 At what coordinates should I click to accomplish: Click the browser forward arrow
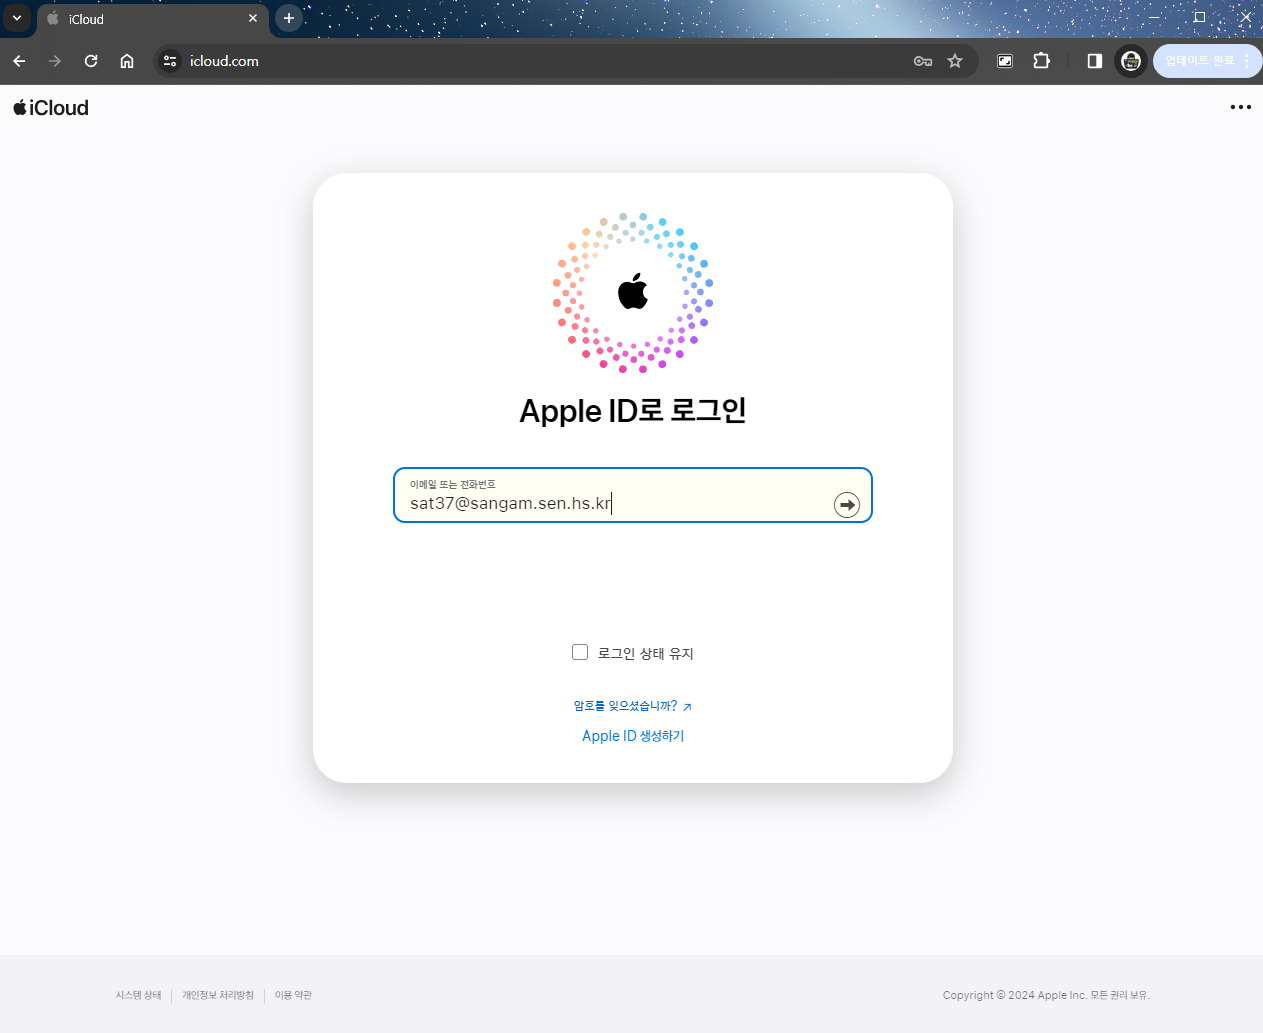(55, 61)
